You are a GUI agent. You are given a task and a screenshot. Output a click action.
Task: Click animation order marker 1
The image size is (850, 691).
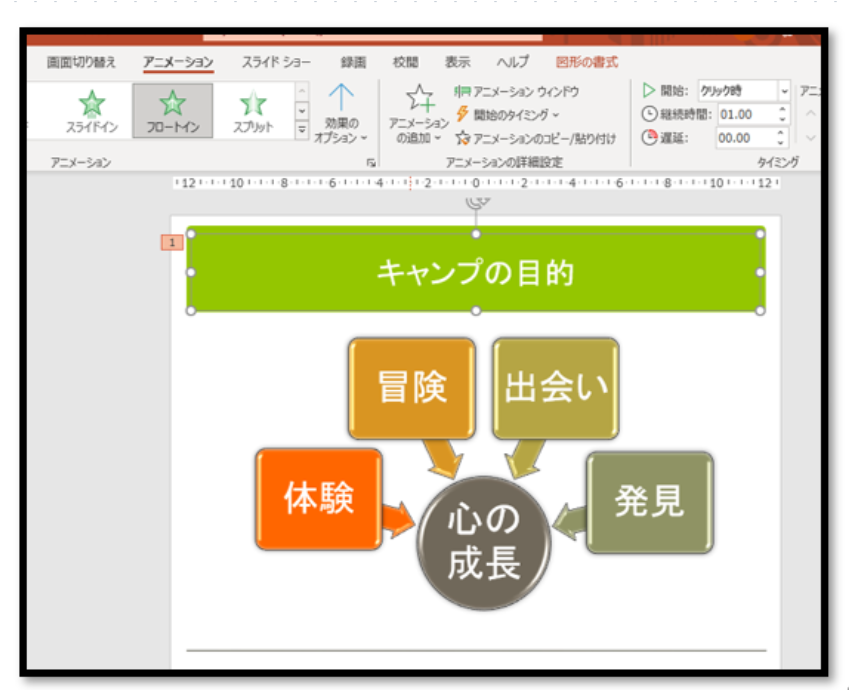(172, 242)
